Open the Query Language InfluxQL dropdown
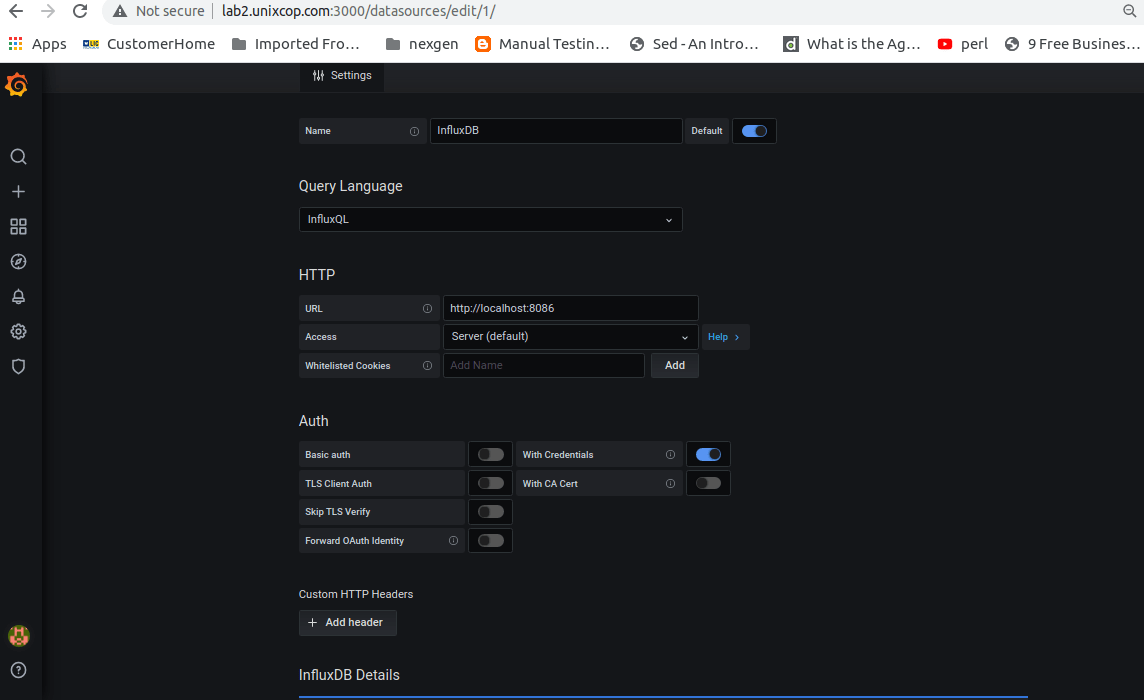The height and width of the screenshot is (700, 1144). tap(490, 220)
